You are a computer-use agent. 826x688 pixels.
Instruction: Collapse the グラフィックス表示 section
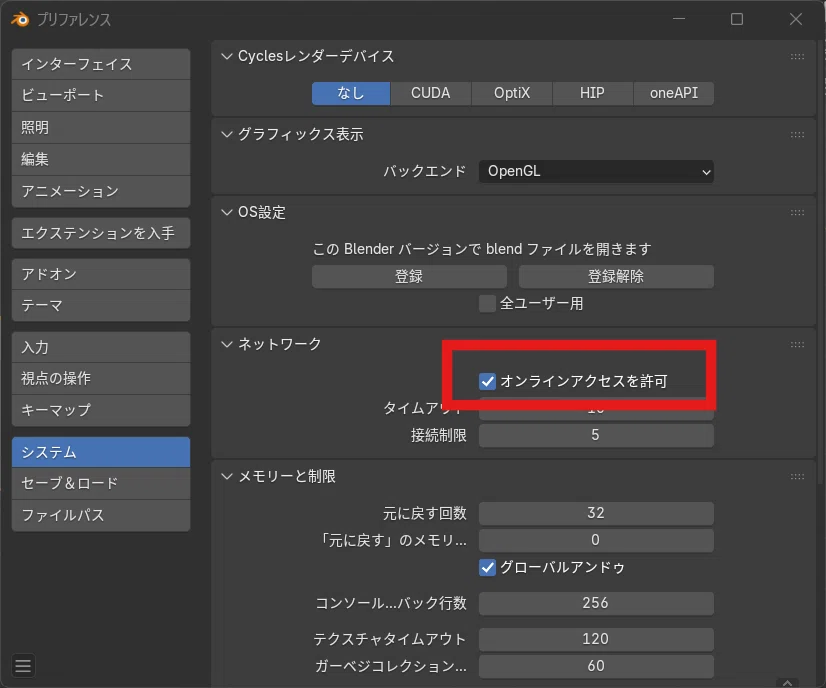tap(227, 134)
